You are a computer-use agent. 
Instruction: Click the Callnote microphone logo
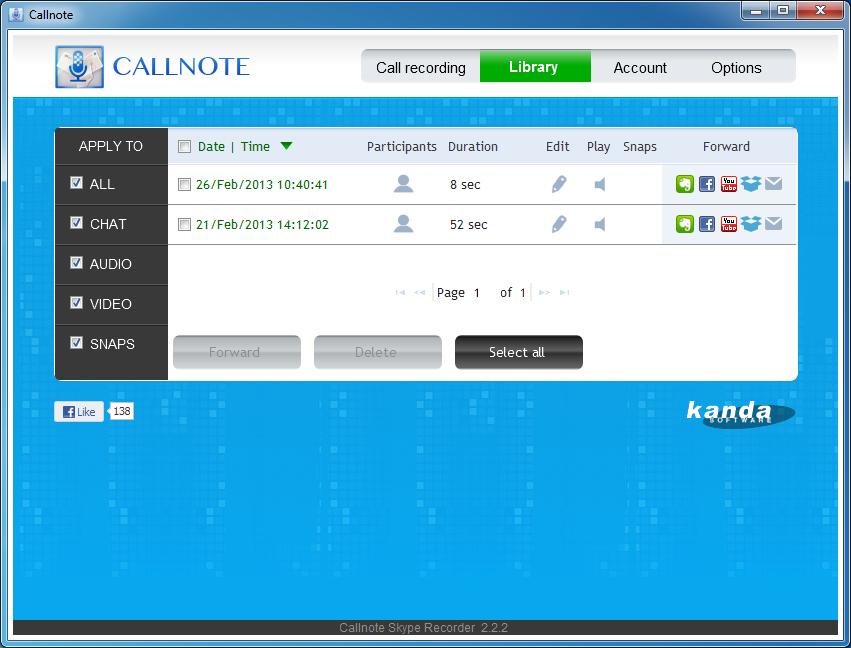(x=79, y=67)
